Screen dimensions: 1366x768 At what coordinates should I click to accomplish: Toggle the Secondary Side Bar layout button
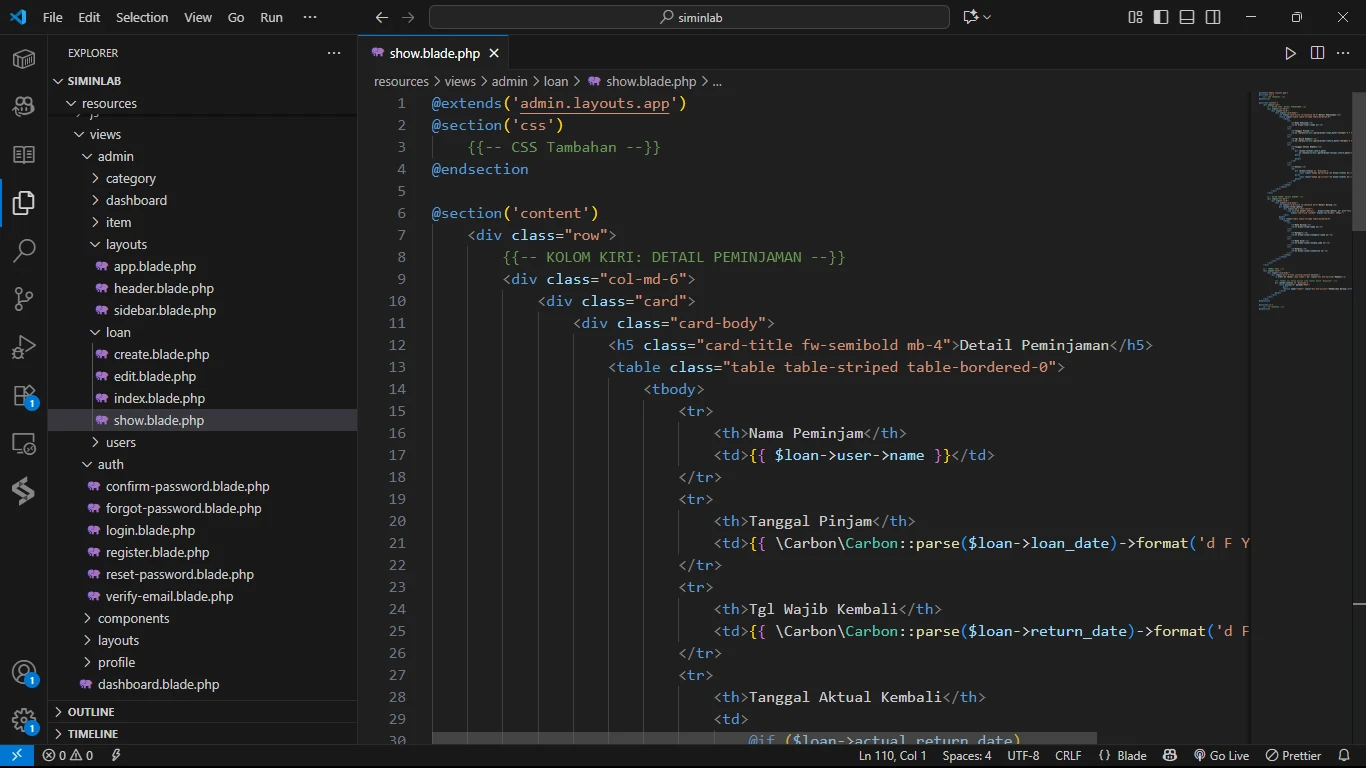(1213, 17)
